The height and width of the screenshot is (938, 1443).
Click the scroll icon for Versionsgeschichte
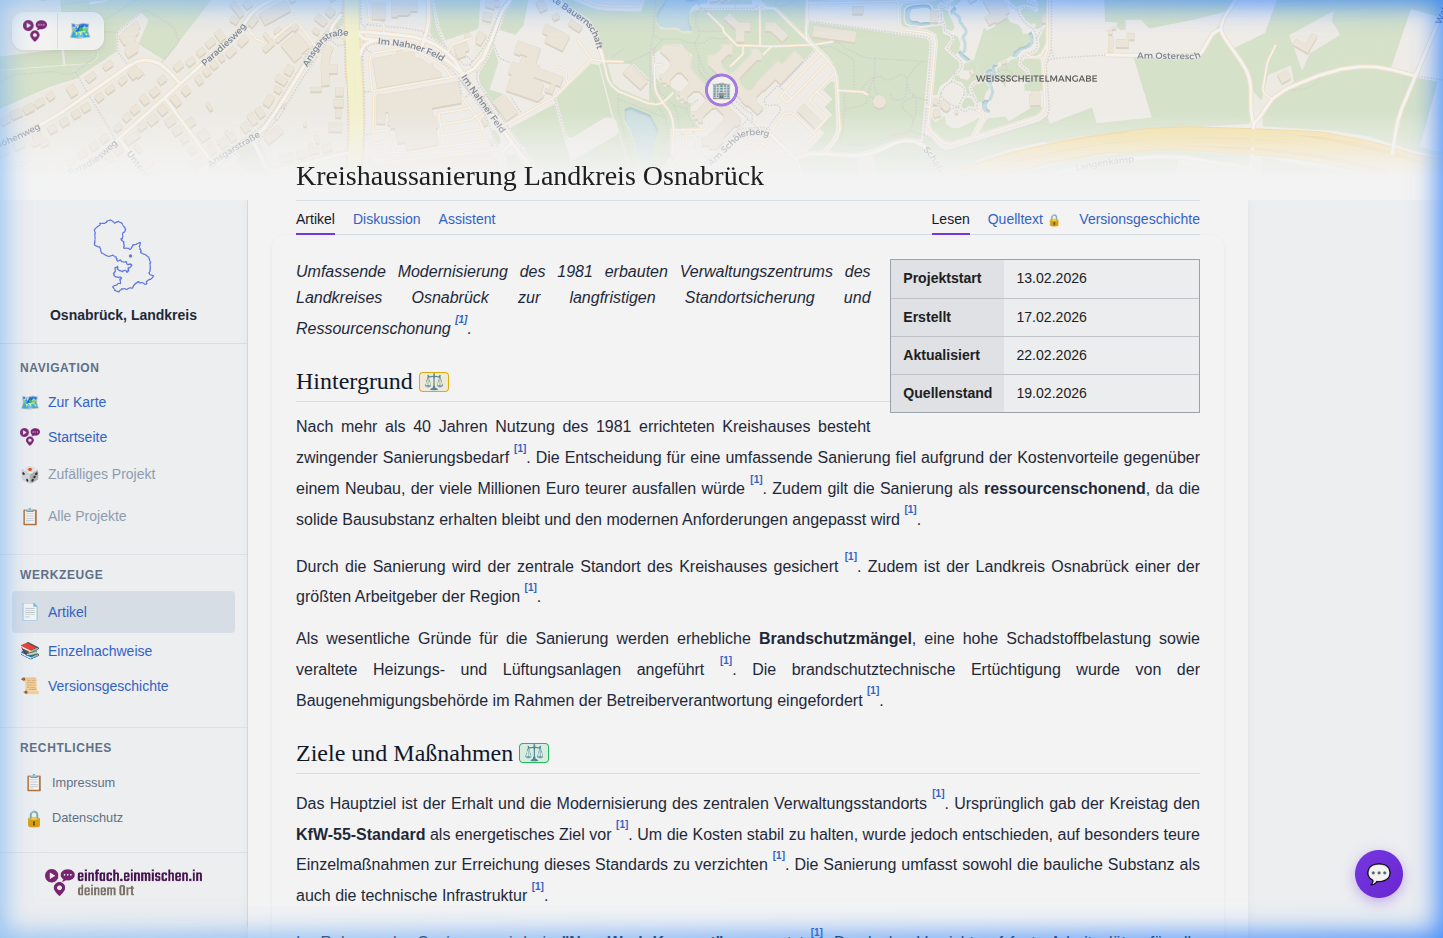coord(31,685)
